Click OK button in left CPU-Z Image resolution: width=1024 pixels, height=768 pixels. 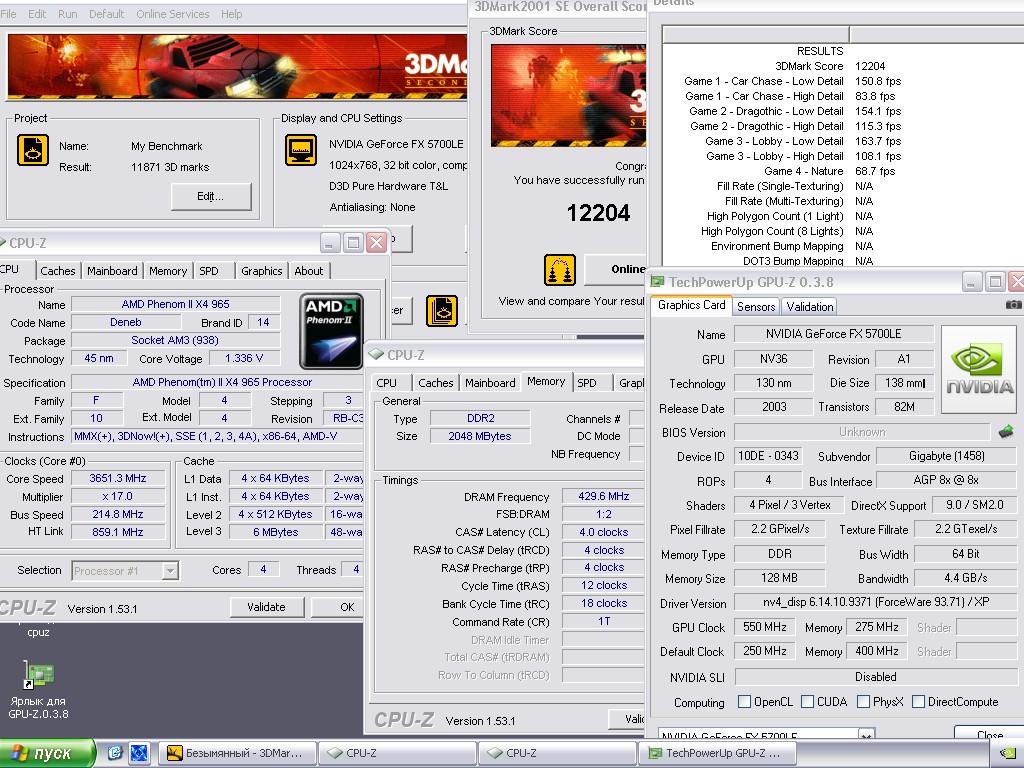click(x=338, y=607)
